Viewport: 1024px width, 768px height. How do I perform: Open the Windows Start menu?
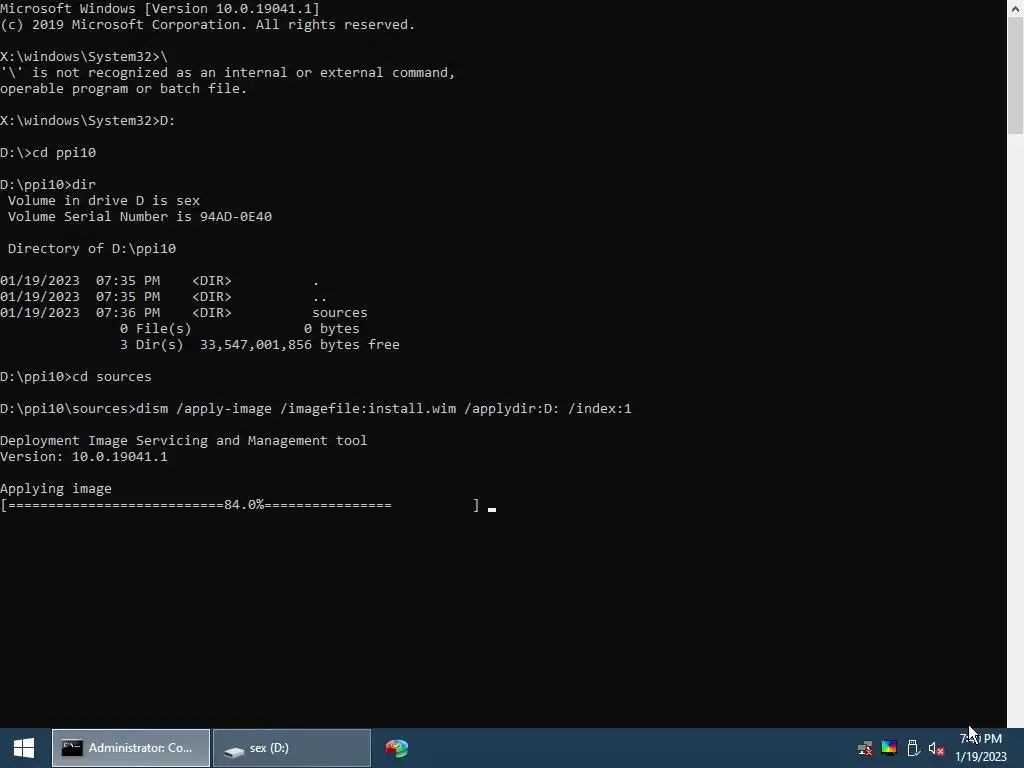pos(24,748)
